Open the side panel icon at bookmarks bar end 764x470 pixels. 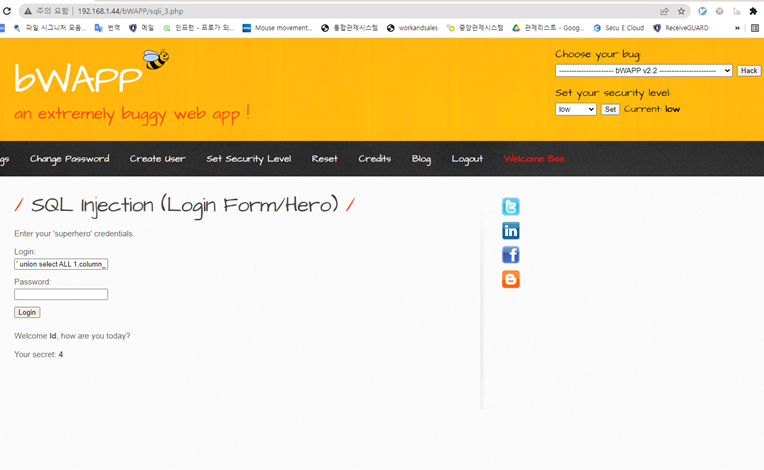pos(755,28)
